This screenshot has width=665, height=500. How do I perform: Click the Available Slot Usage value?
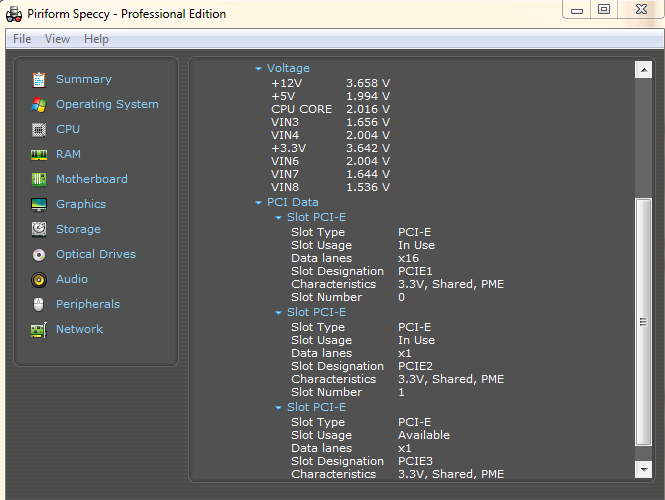[424, 435]
